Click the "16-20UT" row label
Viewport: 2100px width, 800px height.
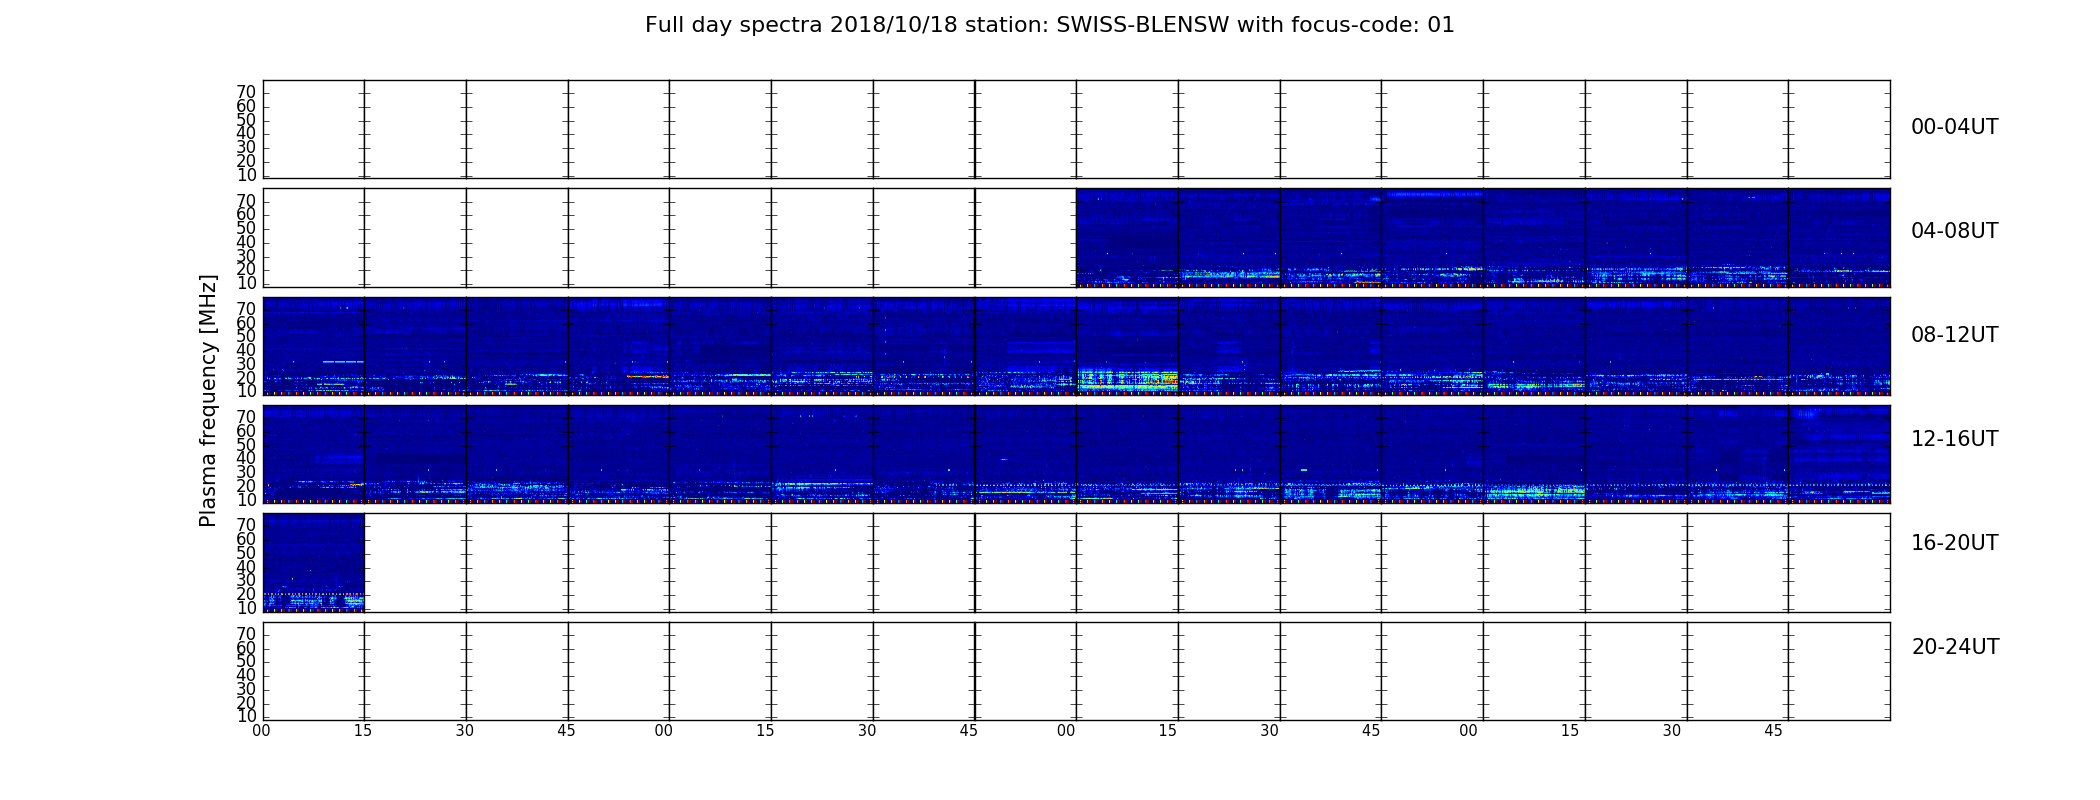(1955, 543)
